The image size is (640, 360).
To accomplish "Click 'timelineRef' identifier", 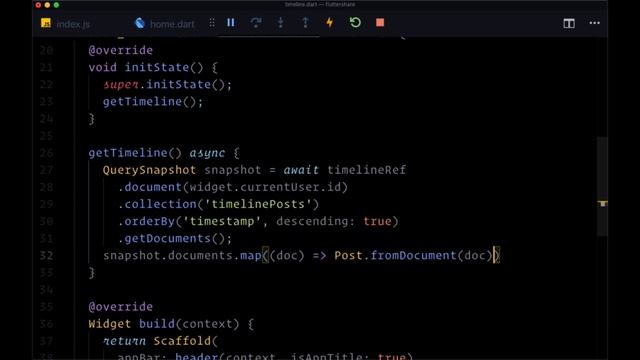I will [x=367, y=170].
